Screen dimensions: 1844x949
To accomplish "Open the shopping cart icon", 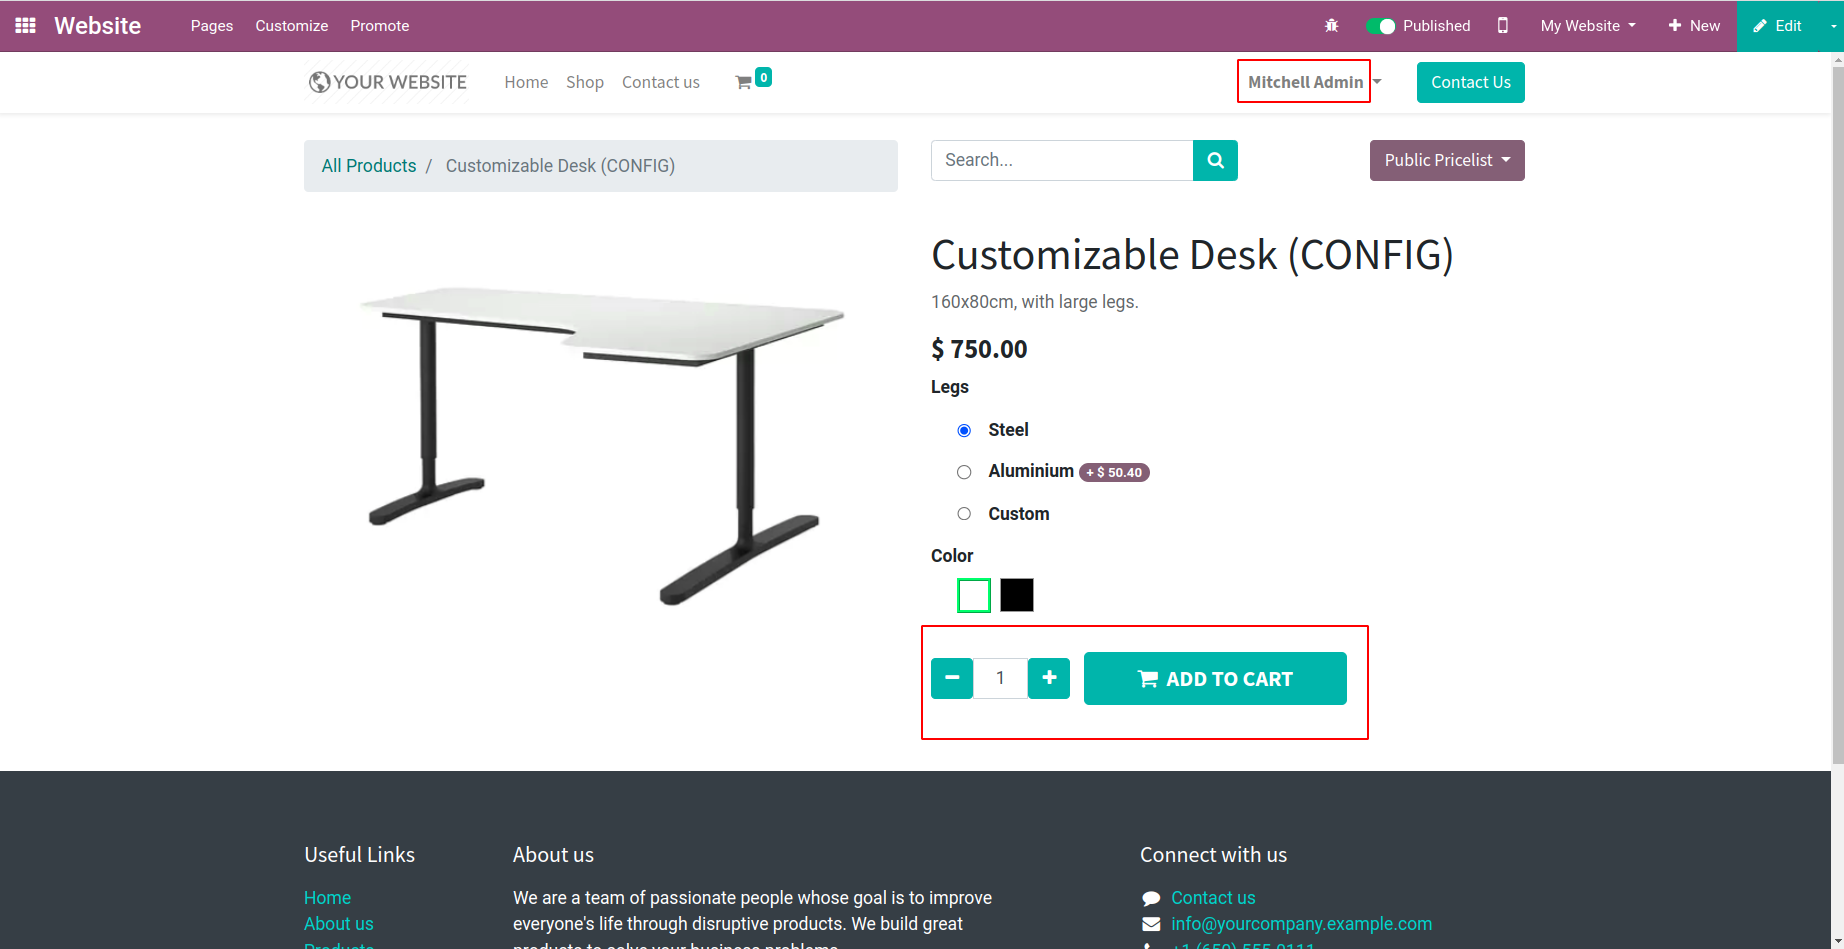I will pyautogui.click(x=744, y=82).
